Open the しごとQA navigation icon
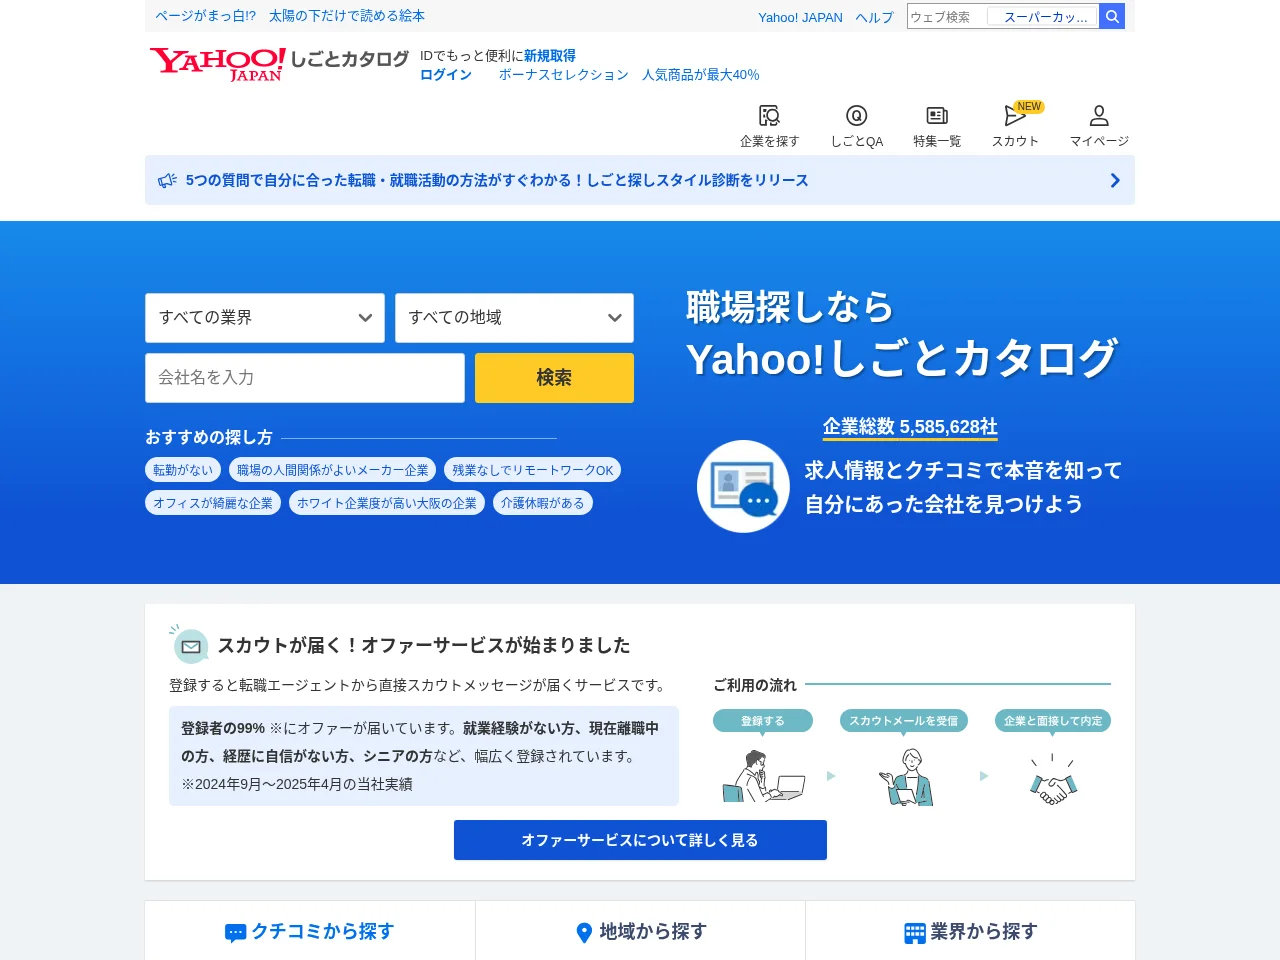Screen dimensions: 1280x960 (857, 126)
